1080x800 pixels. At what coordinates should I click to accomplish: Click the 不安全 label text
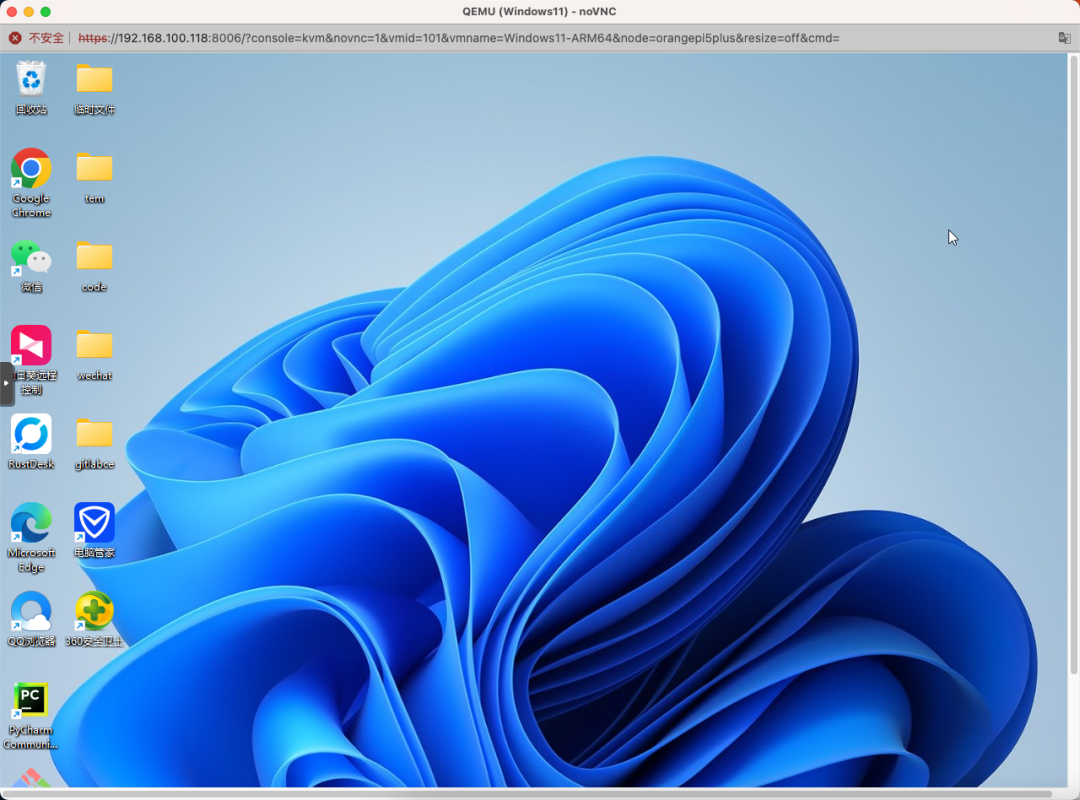coord(46,38)
